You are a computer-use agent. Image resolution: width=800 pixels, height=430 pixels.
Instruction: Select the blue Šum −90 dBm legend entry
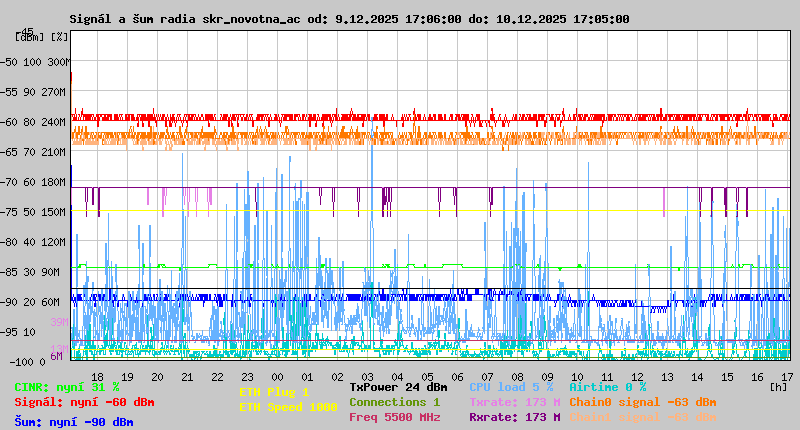click(x=73, y=422)
